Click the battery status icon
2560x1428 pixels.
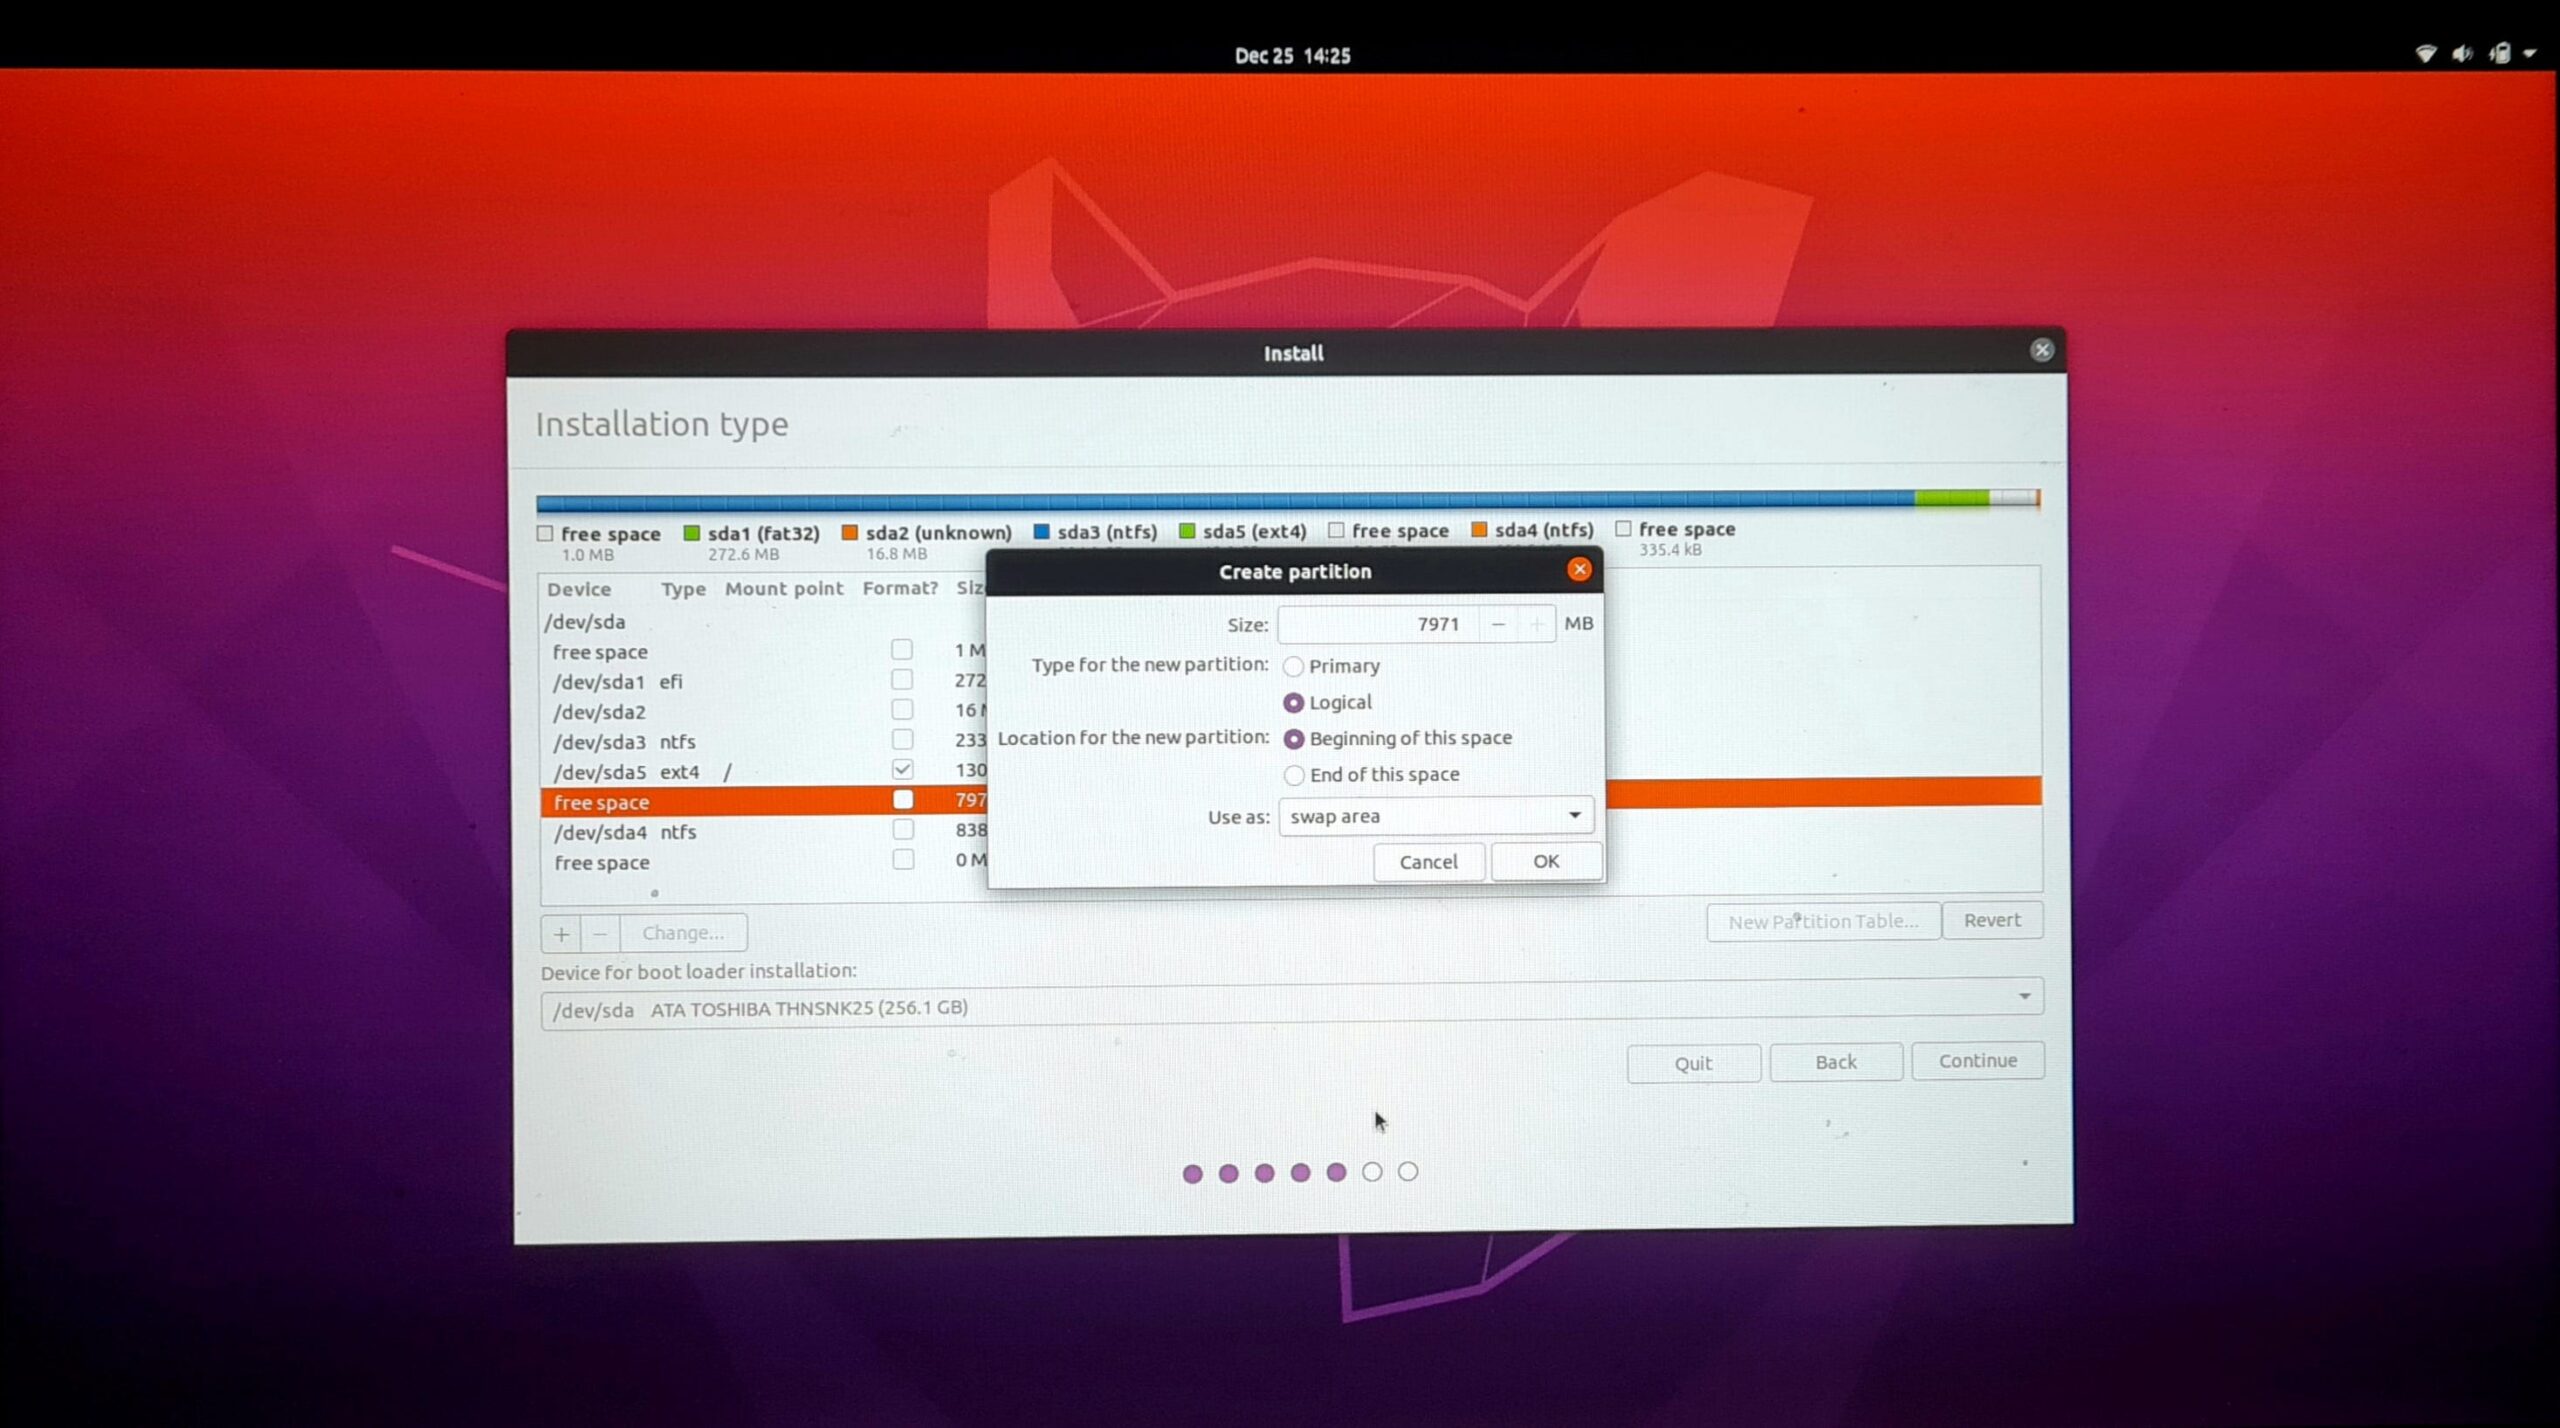point(2499,54)
